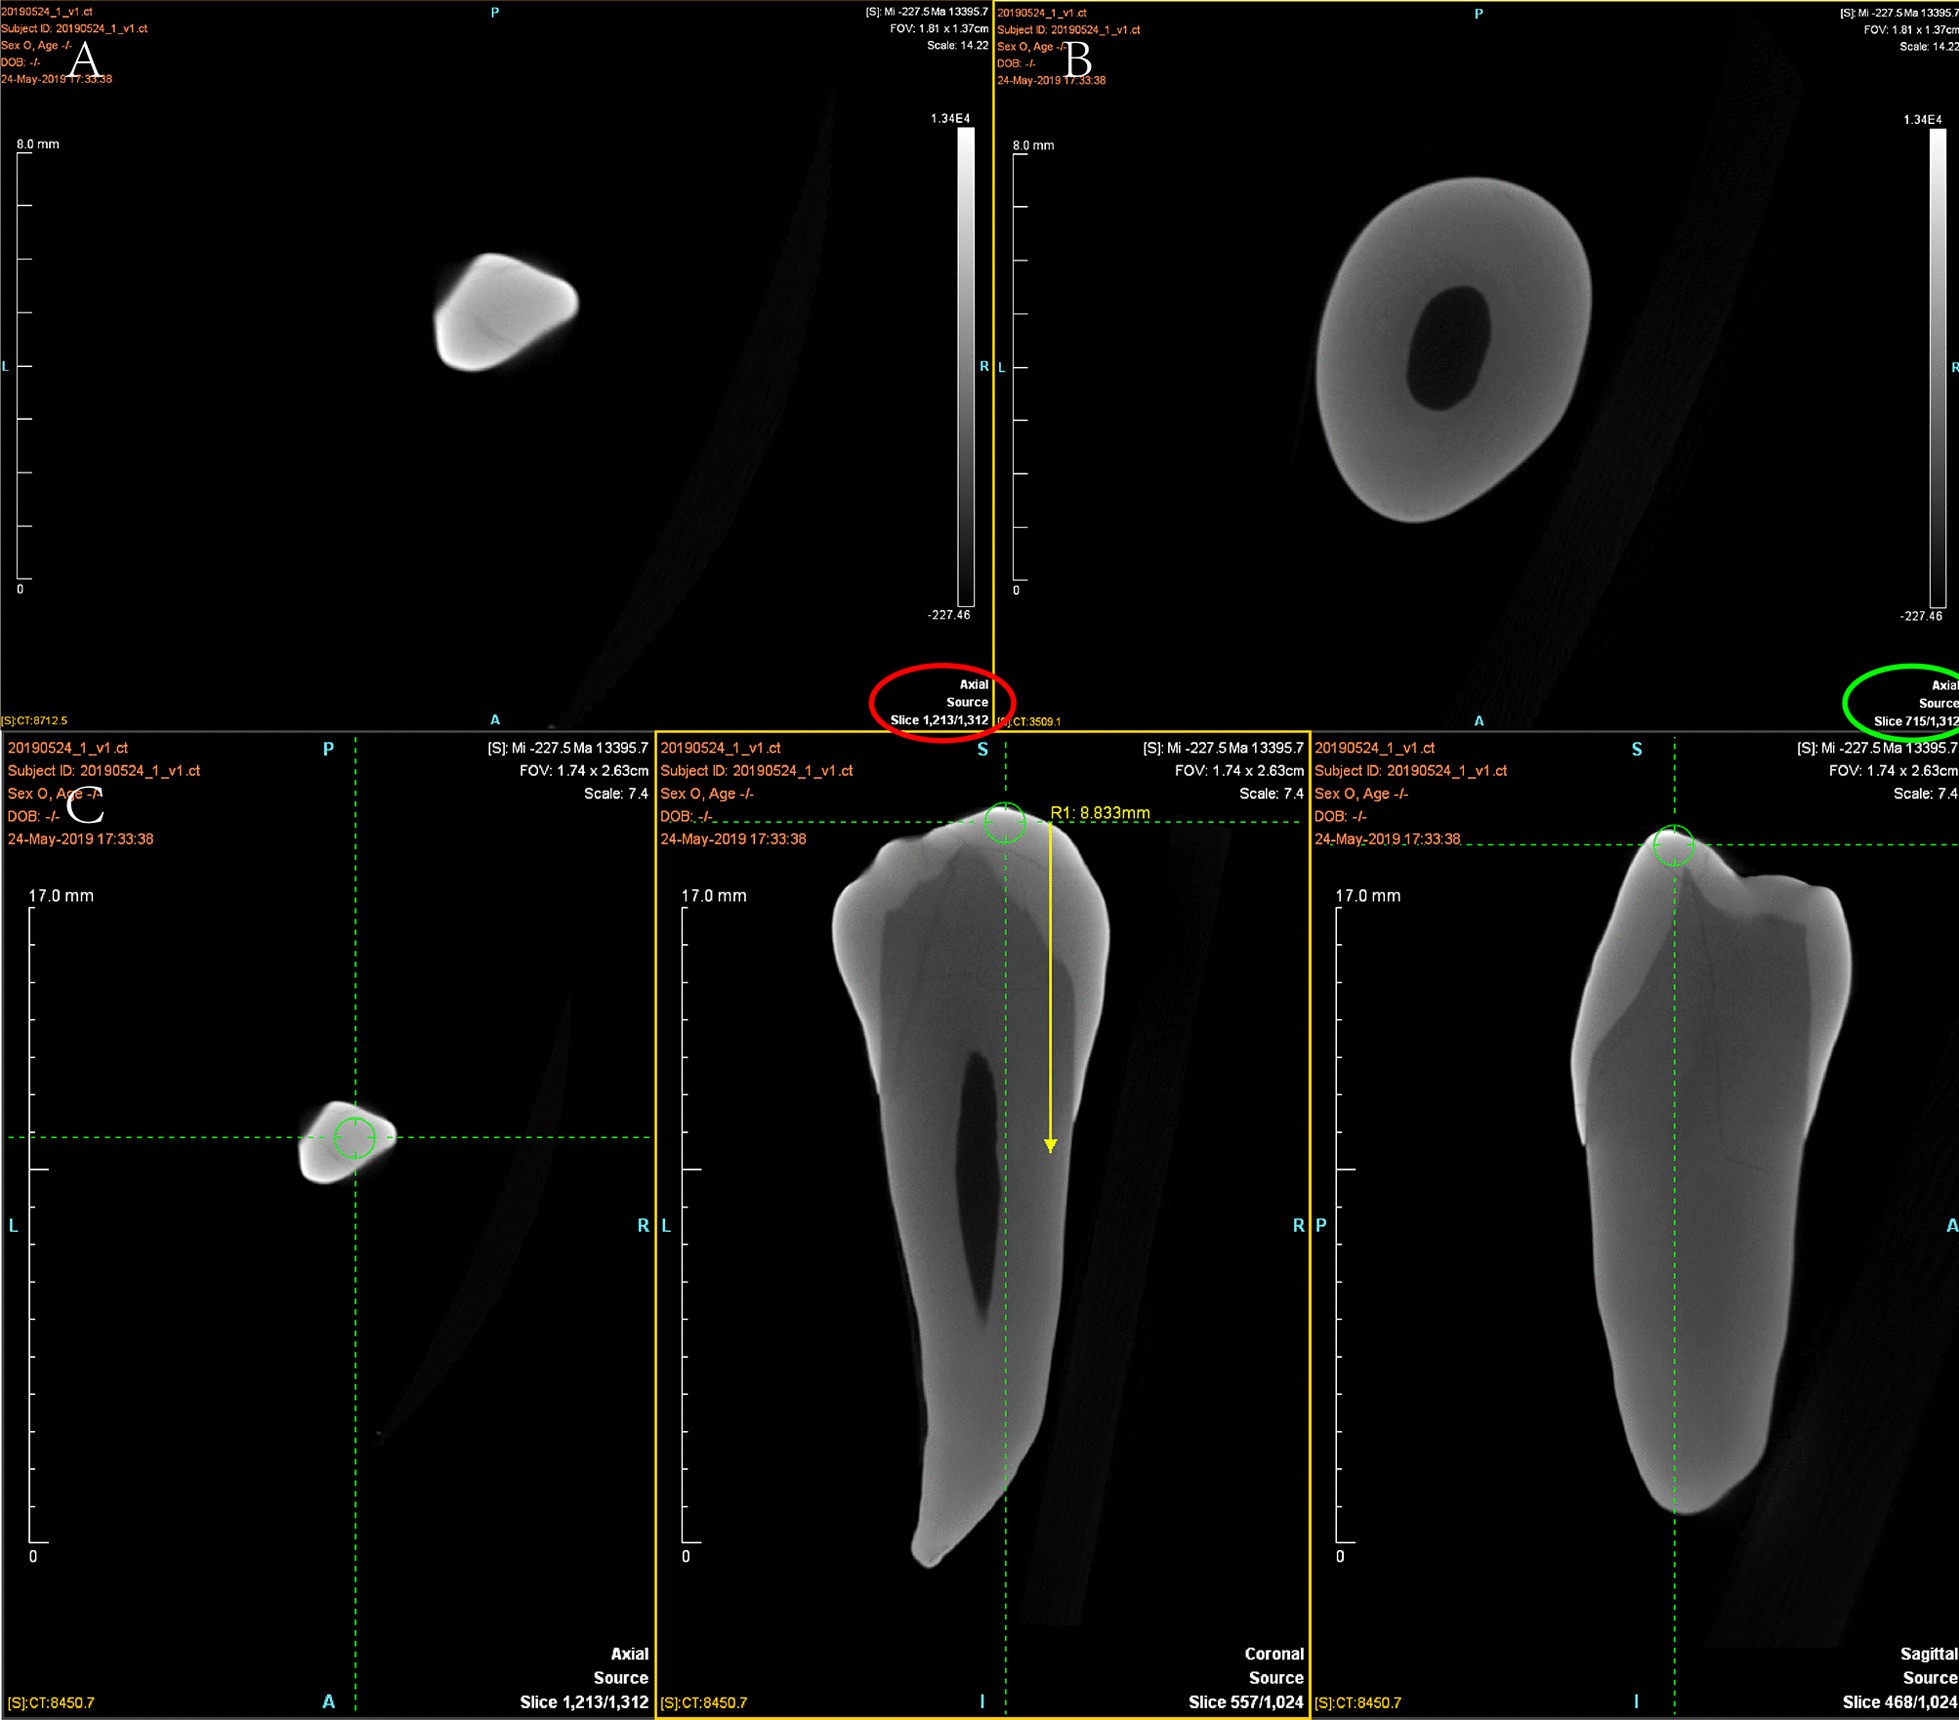Click the 'L' marker in the coronal view
Image resolution: width=1959 pixels, height=1720 pixels.
(x=666, y=1225)
